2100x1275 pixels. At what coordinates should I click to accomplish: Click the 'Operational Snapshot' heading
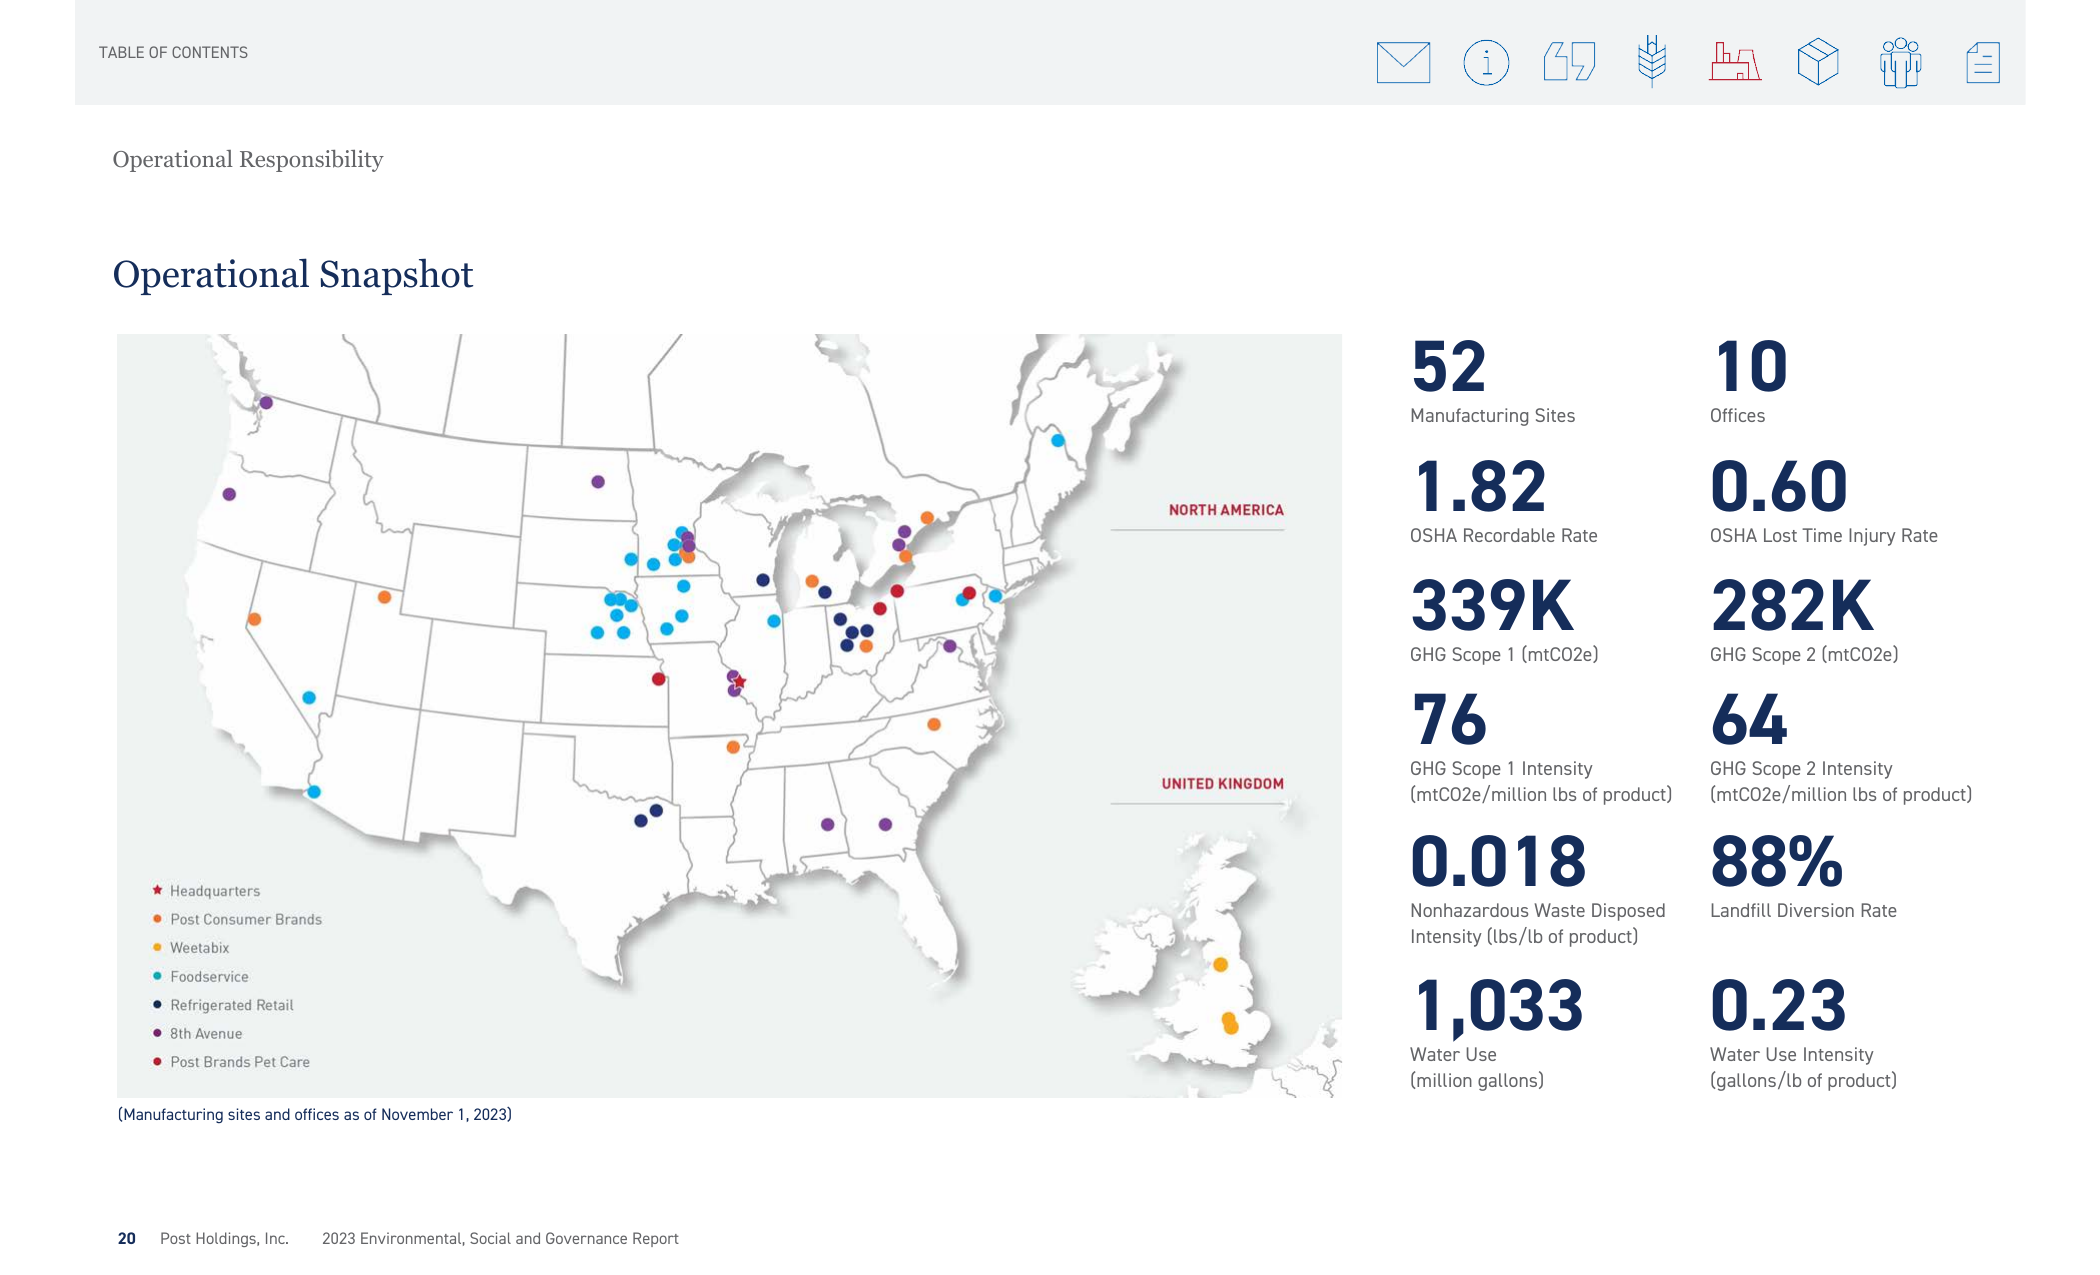pyautogui.click(x=293, y=274)
